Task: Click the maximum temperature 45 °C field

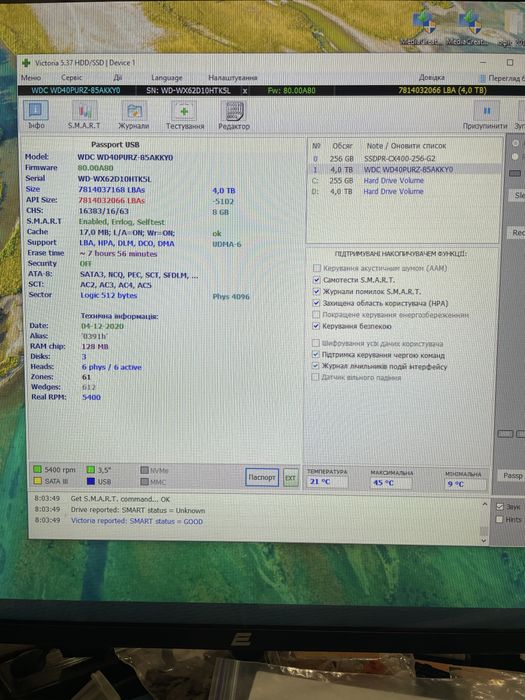Action: (x=391, y=483)
